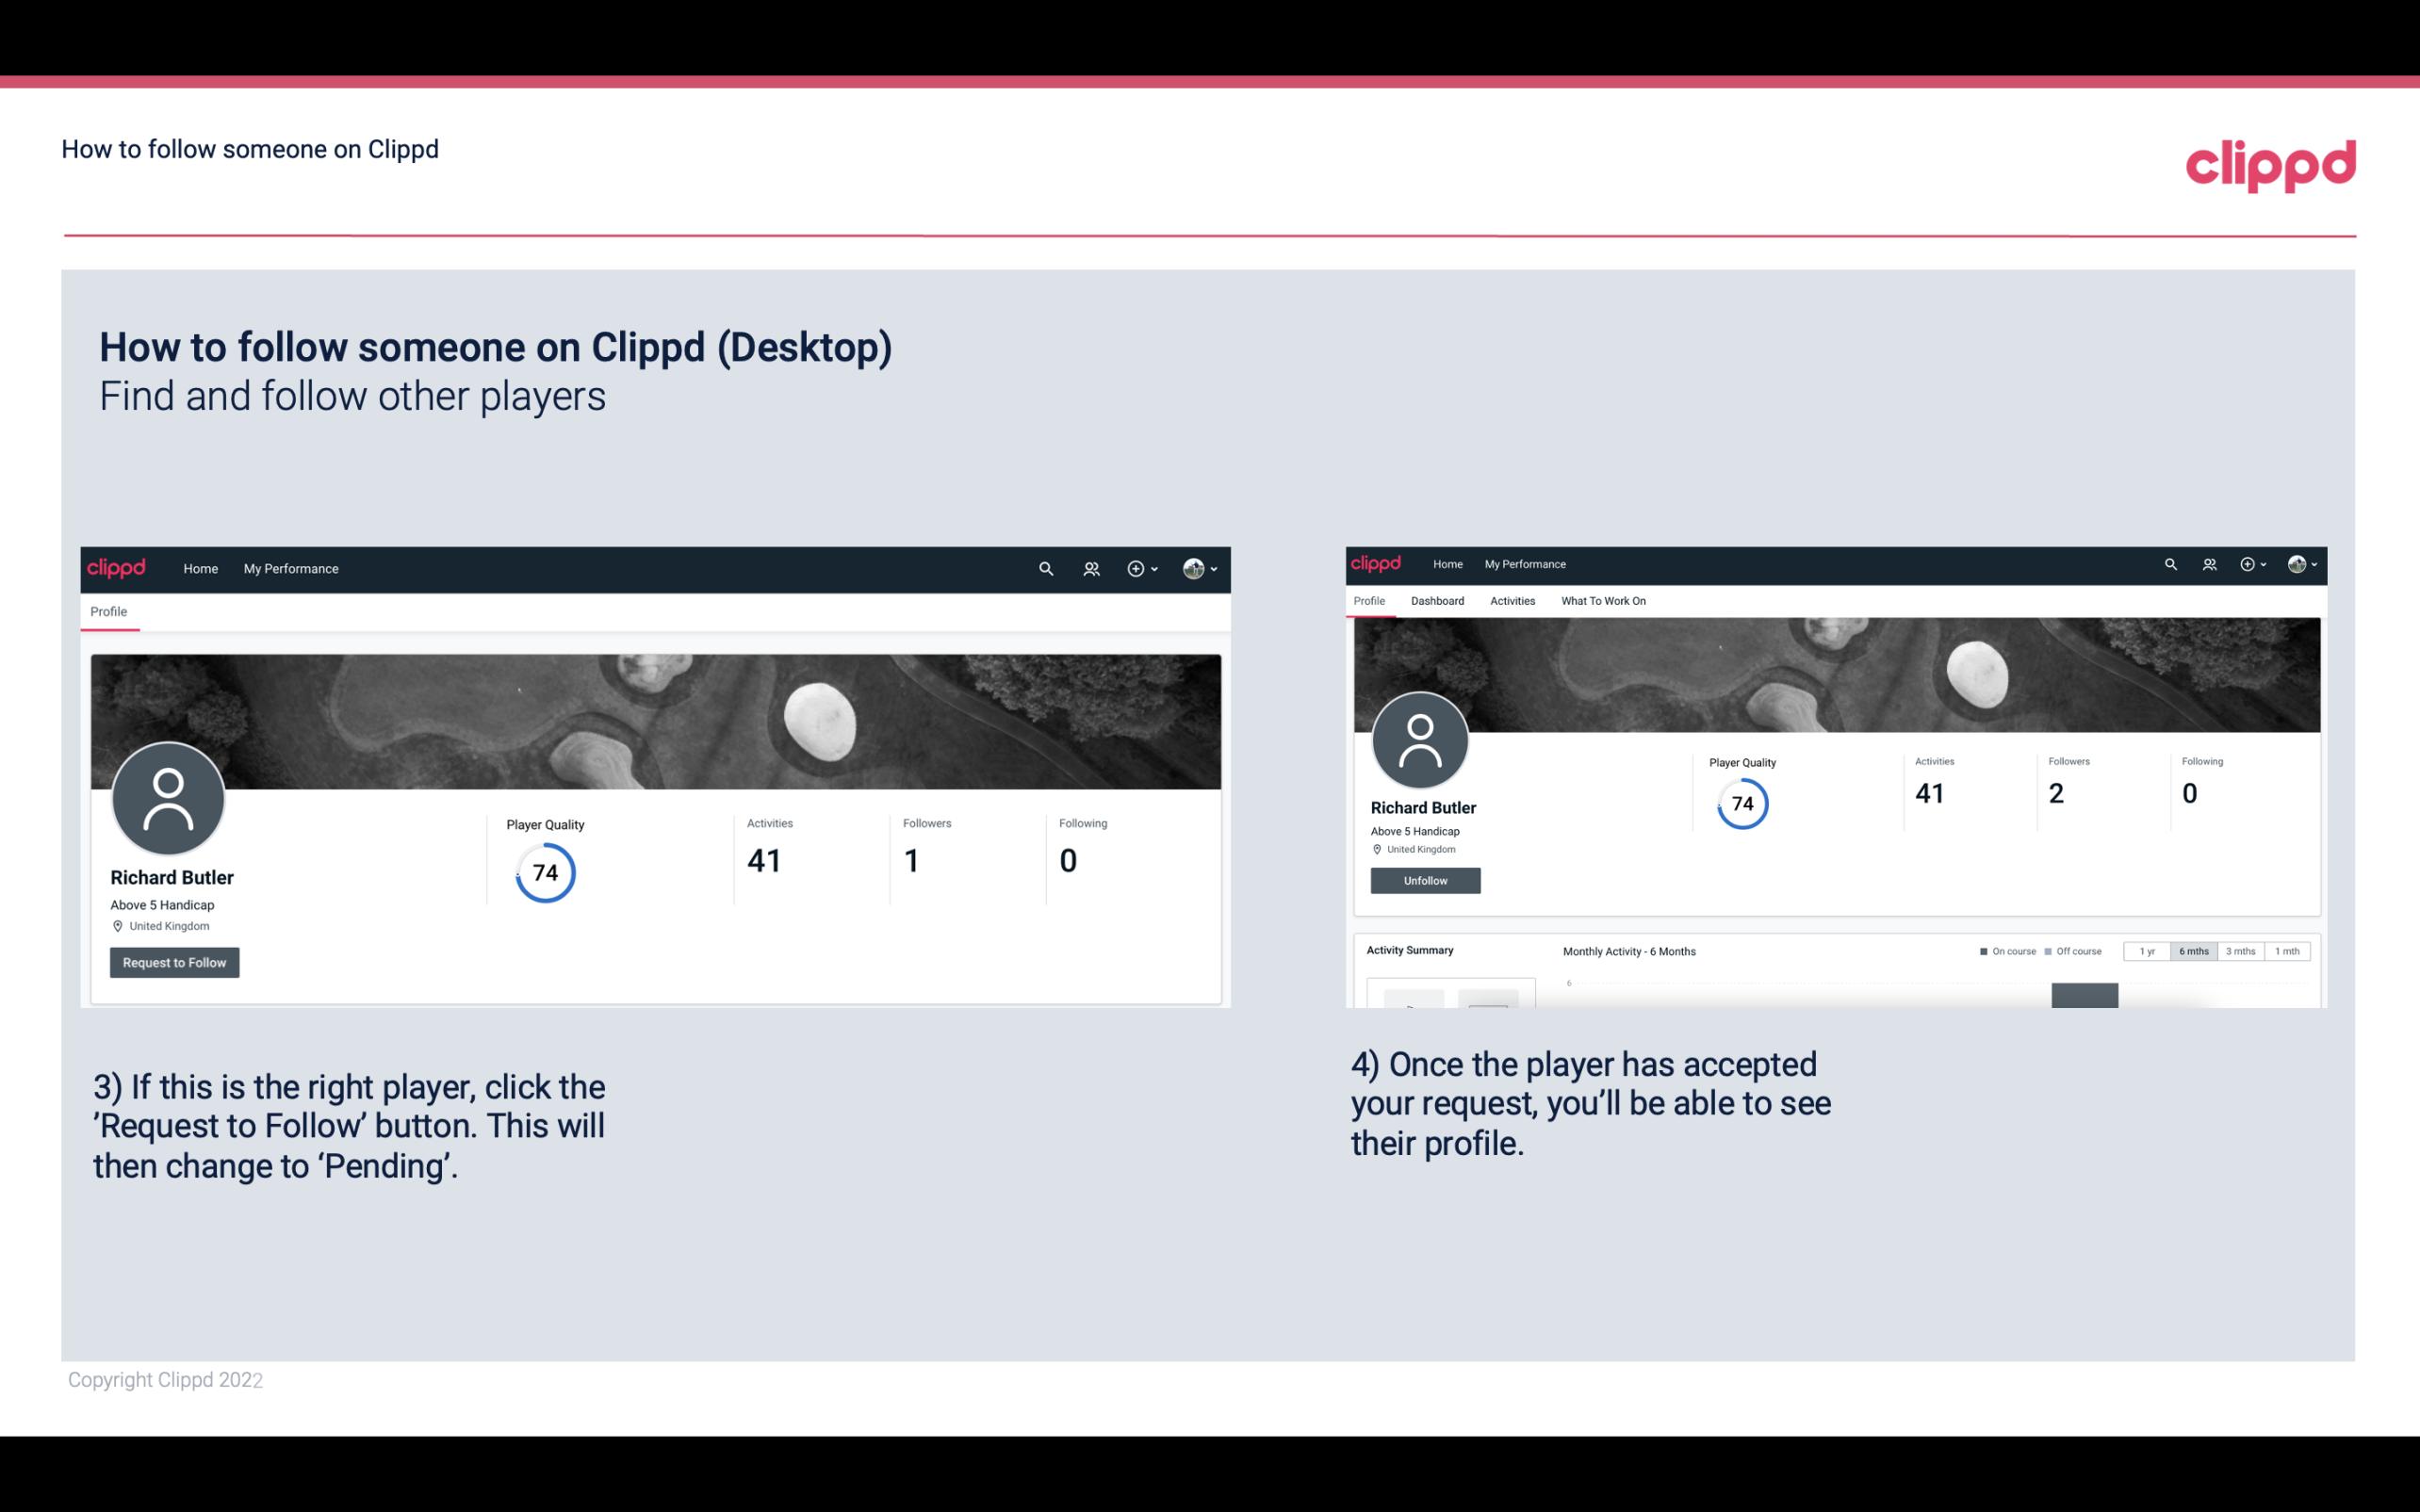Screen dimensions: 2420x1512
Task: Select the '6 mths' time filter toggle
Action: [x=2194, y=951]
